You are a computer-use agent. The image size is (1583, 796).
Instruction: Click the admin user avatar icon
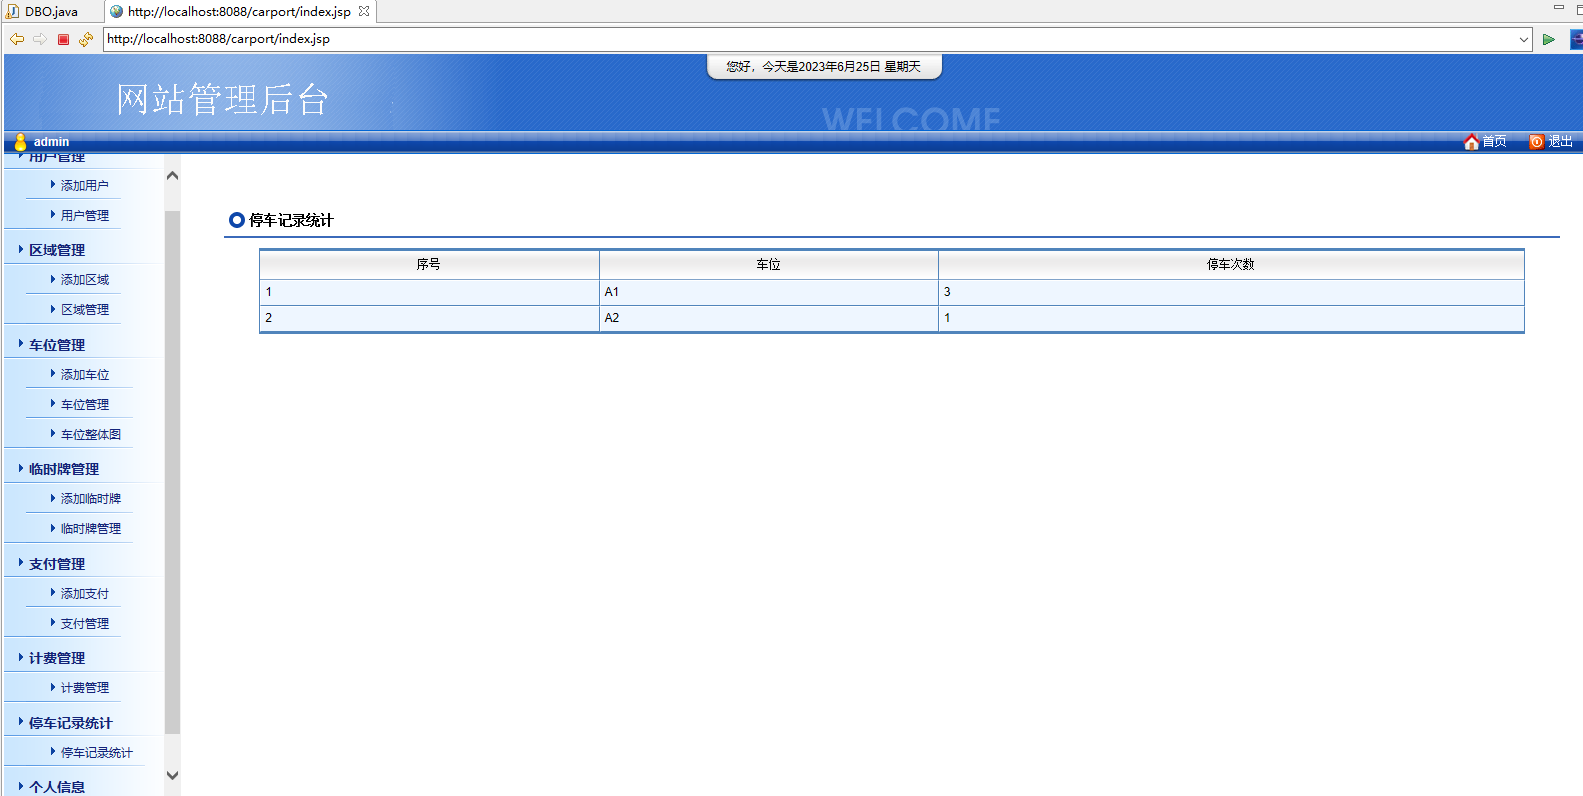20,141
